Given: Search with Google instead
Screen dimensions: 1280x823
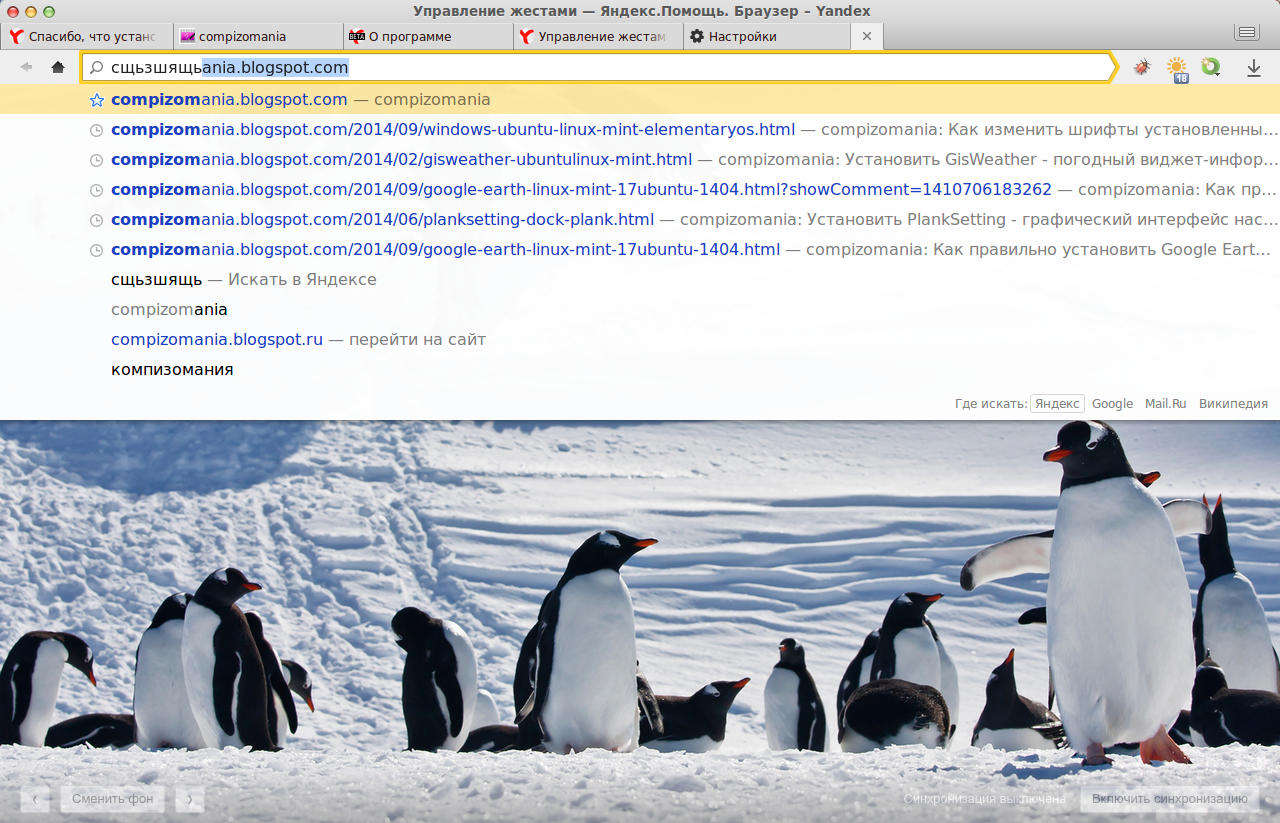Looking at the screenshot, I should coord(1112,404).
